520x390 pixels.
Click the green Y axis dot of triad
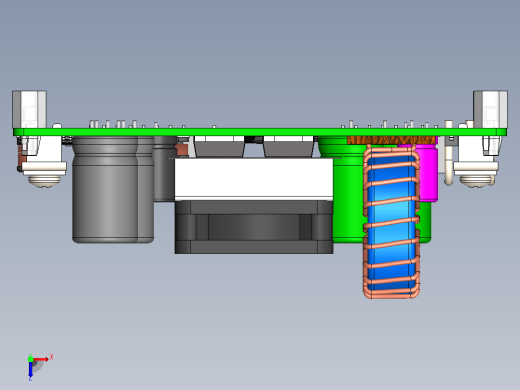(x=30, y=359)
